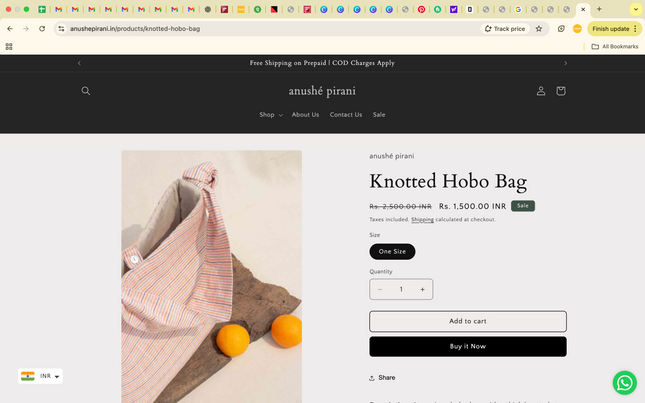
Task: Open the Finish update browser menu
Action: [614, 29]
